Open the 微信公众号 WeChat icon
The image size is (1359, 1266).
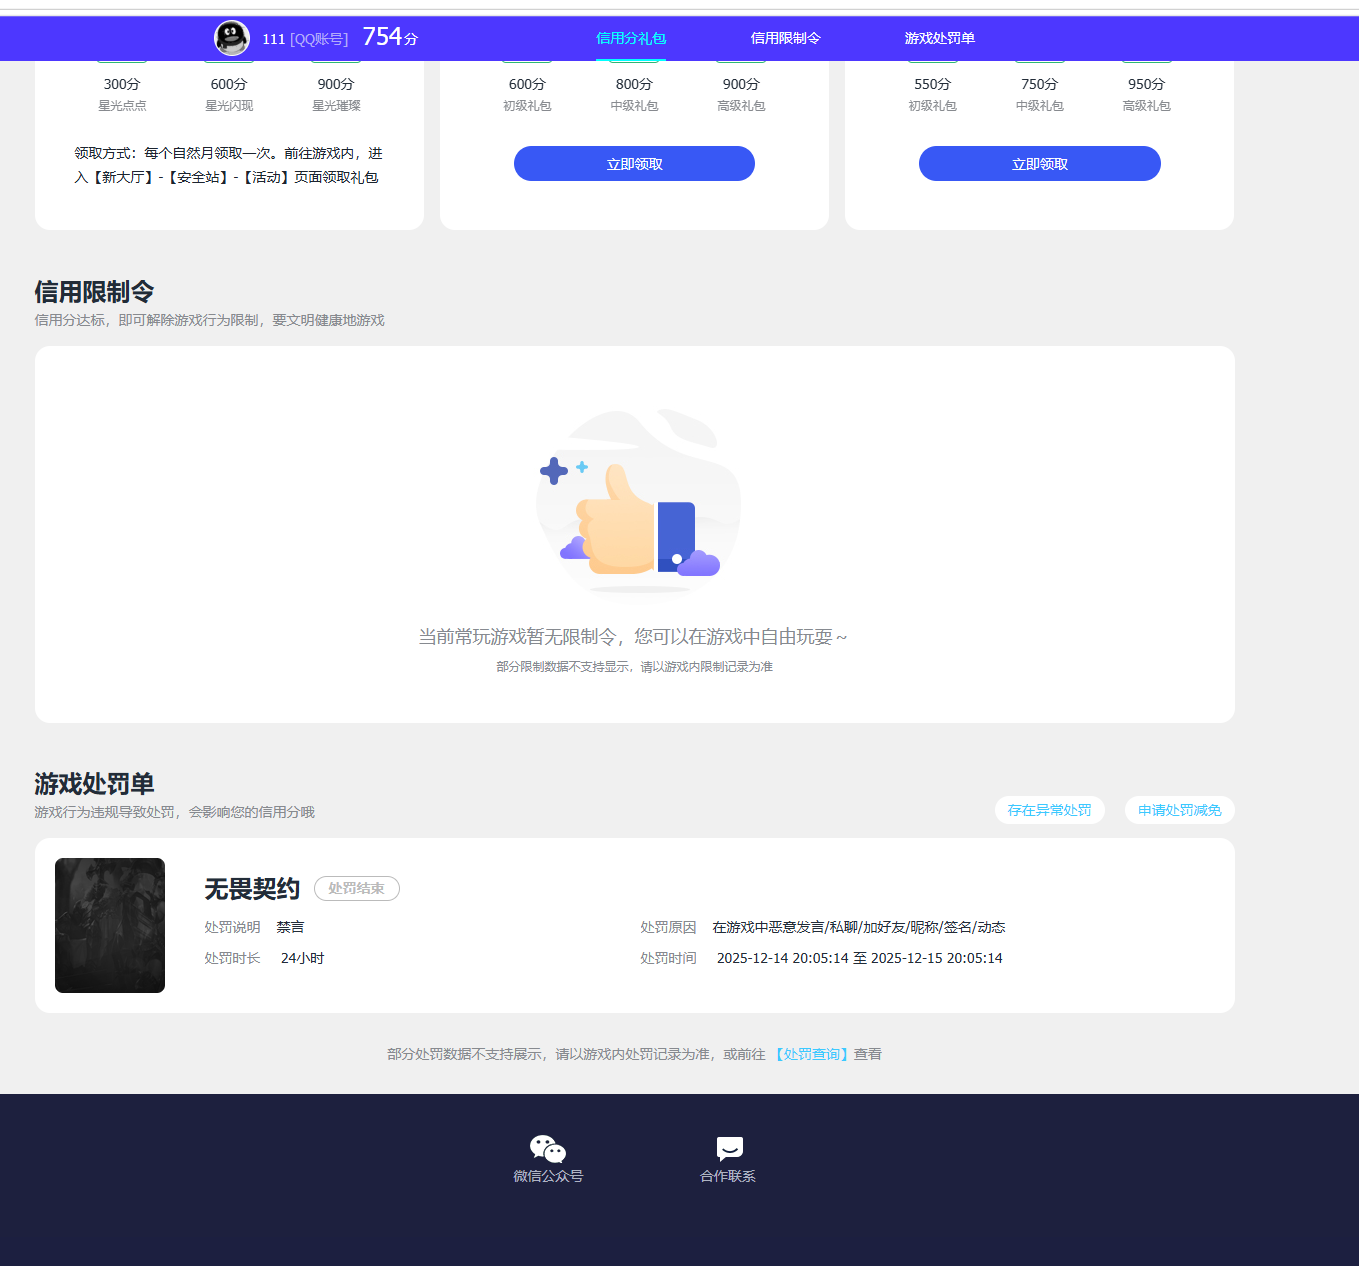(x=548, y=1149)
